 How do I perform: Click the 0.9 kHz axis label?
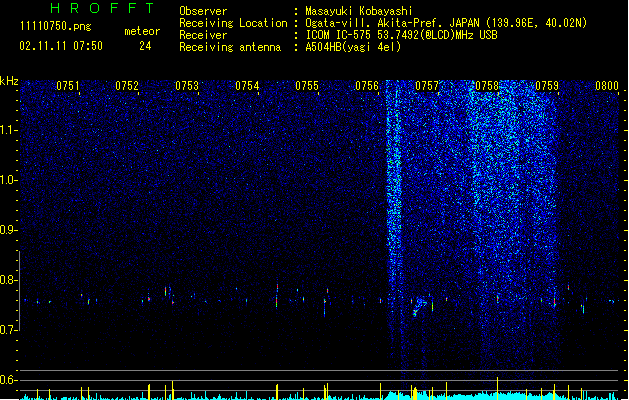coord(9,230)
